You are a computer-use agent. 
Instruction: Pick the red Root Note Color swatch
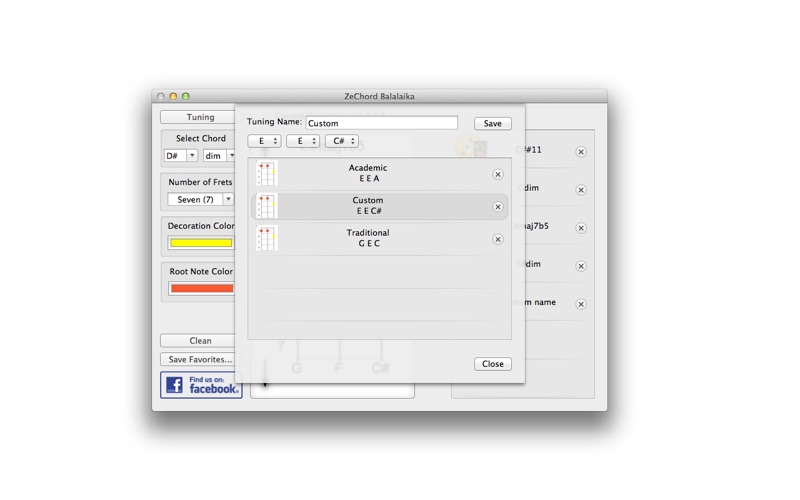click(x=202, y=288)
